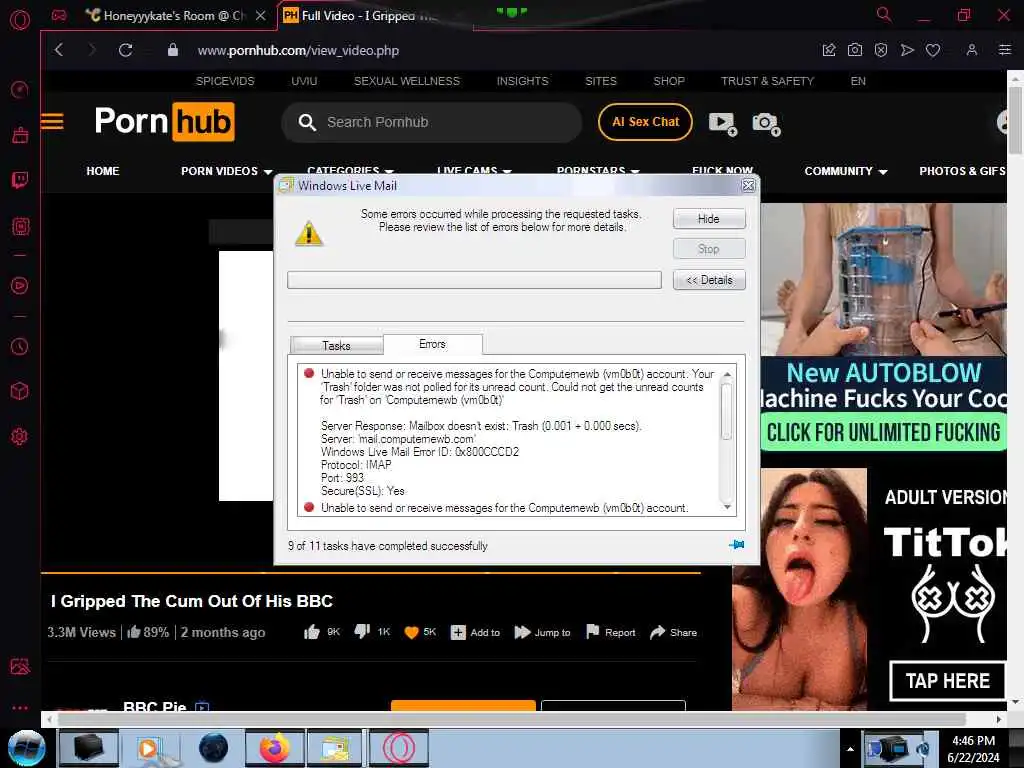The height and width of the screenshot is (768, 1024).
Task: Click the padlock site info icon
Action: tap(172, 50)
